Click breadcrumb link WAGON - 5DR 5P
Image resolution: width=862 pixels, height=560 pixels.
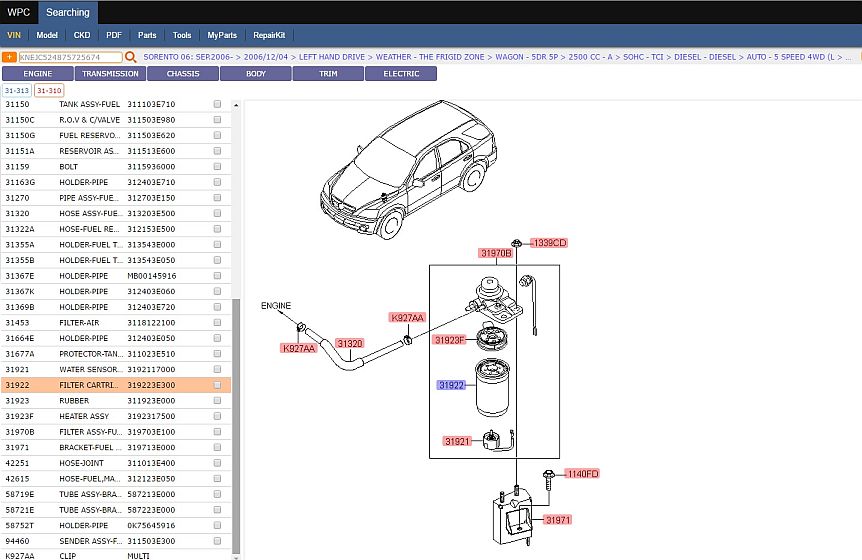527,57
